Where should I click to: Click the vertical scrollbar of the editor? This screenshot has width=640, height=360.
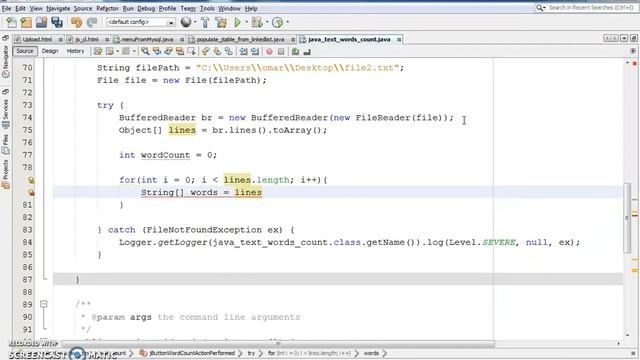627,218
